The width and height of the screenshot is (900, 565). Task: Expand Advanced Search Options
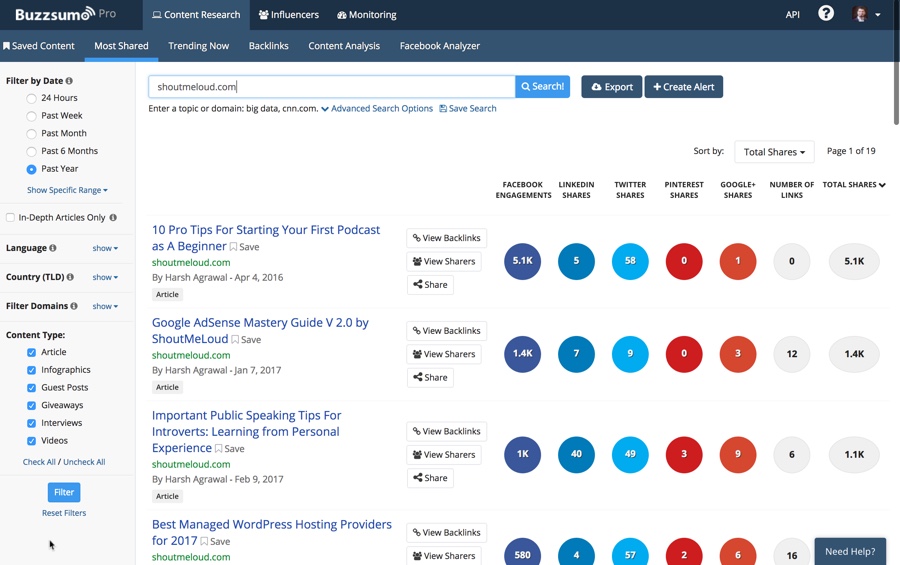point(377,109)
